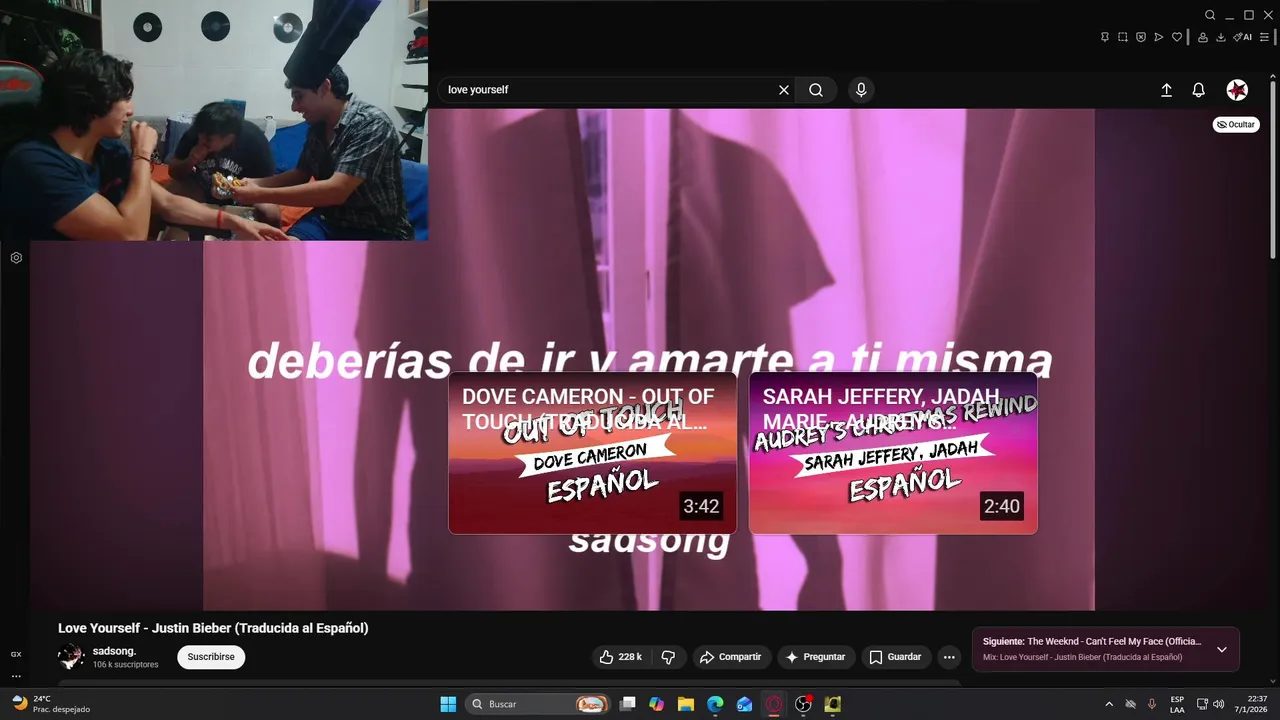Open the Opera profile person icon
This screenshot has height=720, width=1280.
(1203, 37)
